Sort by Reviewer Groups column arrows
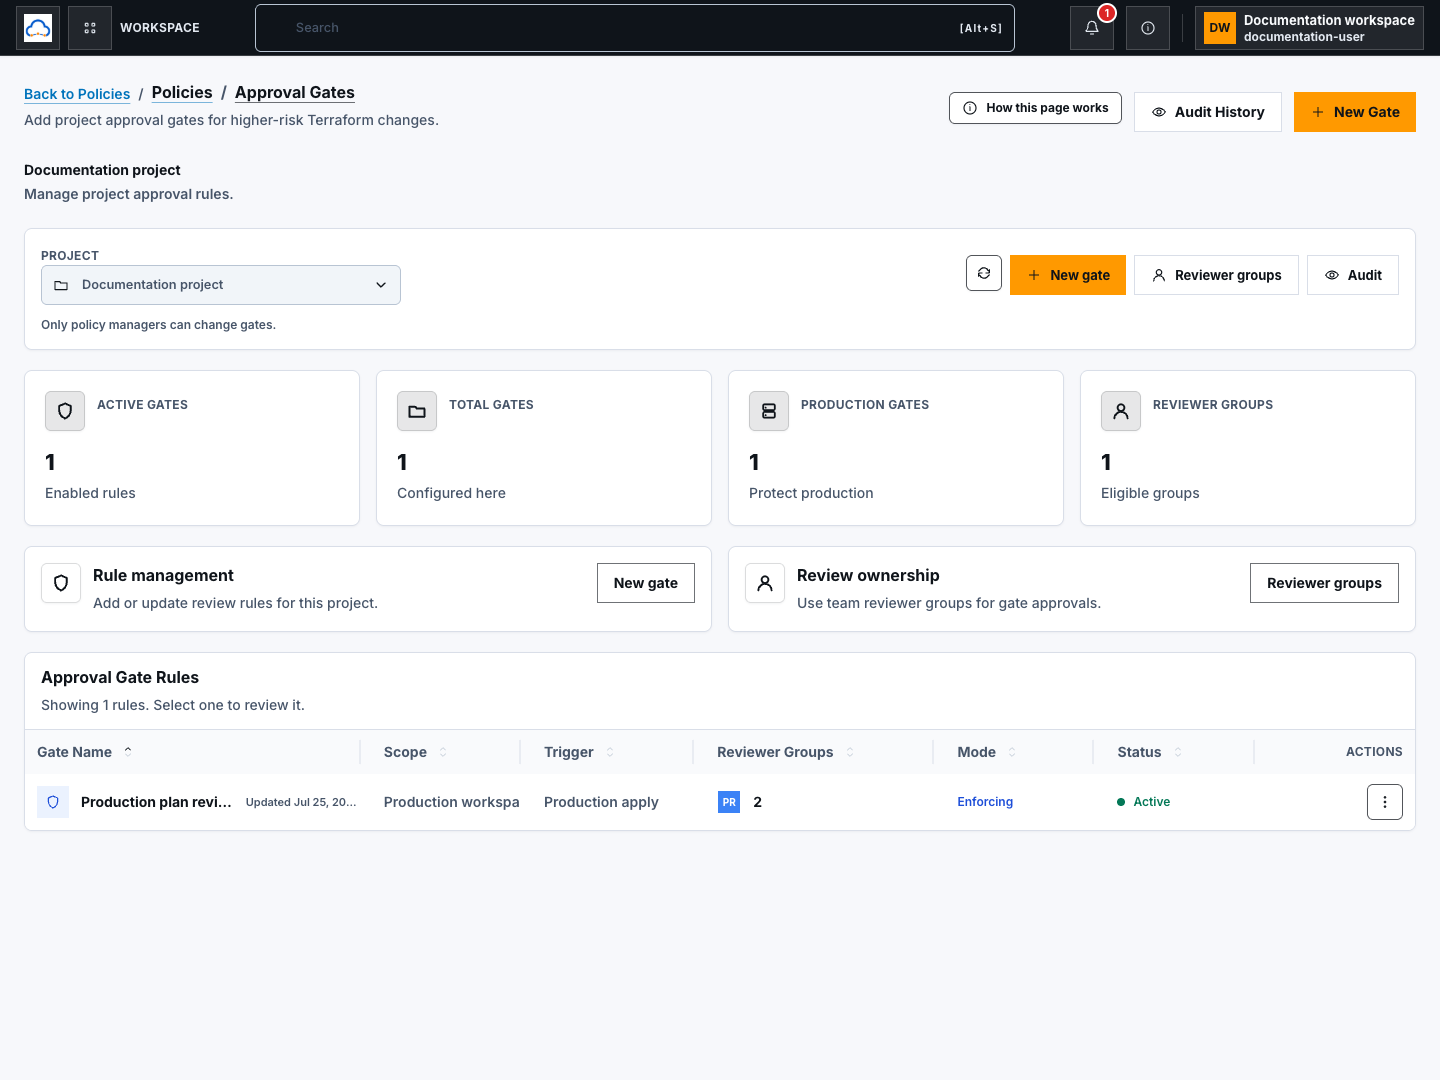The width and height of the screenshot is (1440, 1080). [x=850, y=752]
